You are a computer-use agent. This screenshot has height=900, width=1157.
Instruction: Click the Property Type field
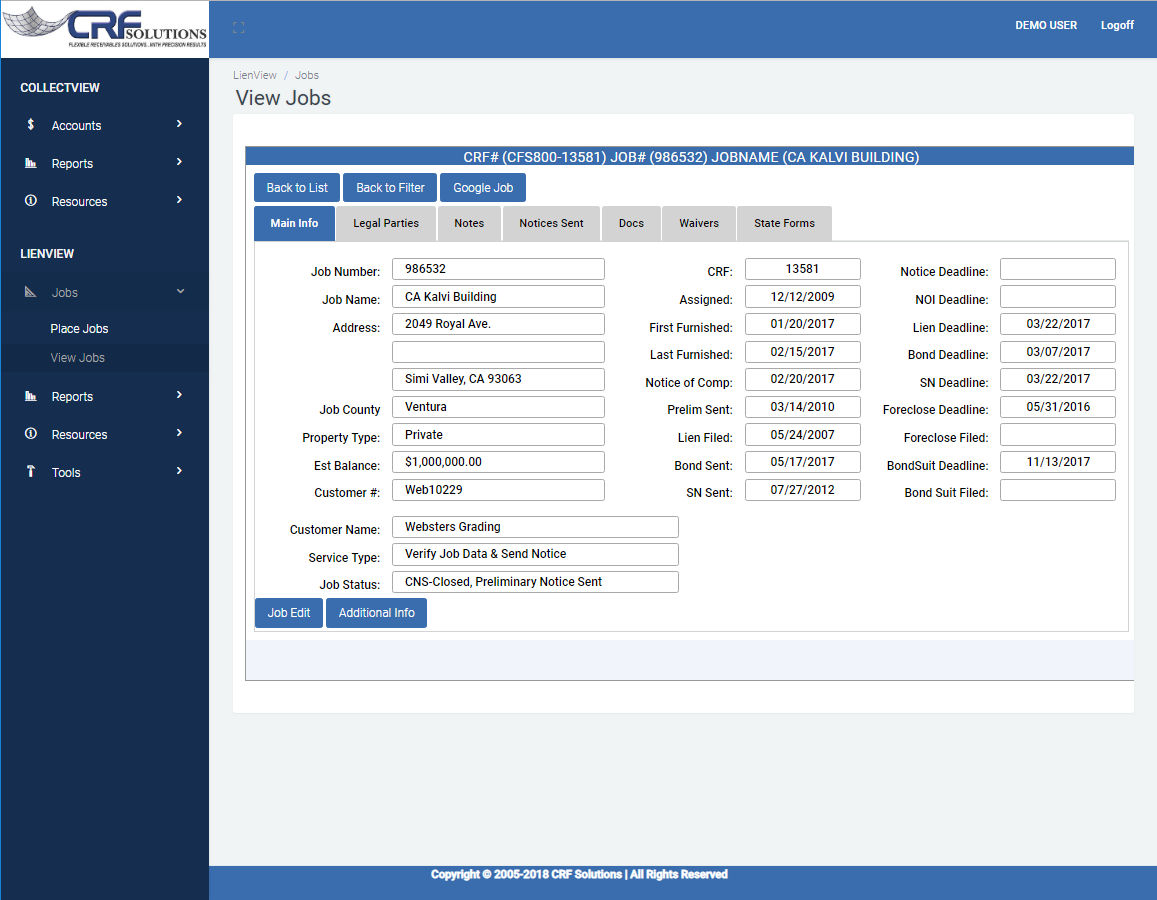tap(498, 435)
